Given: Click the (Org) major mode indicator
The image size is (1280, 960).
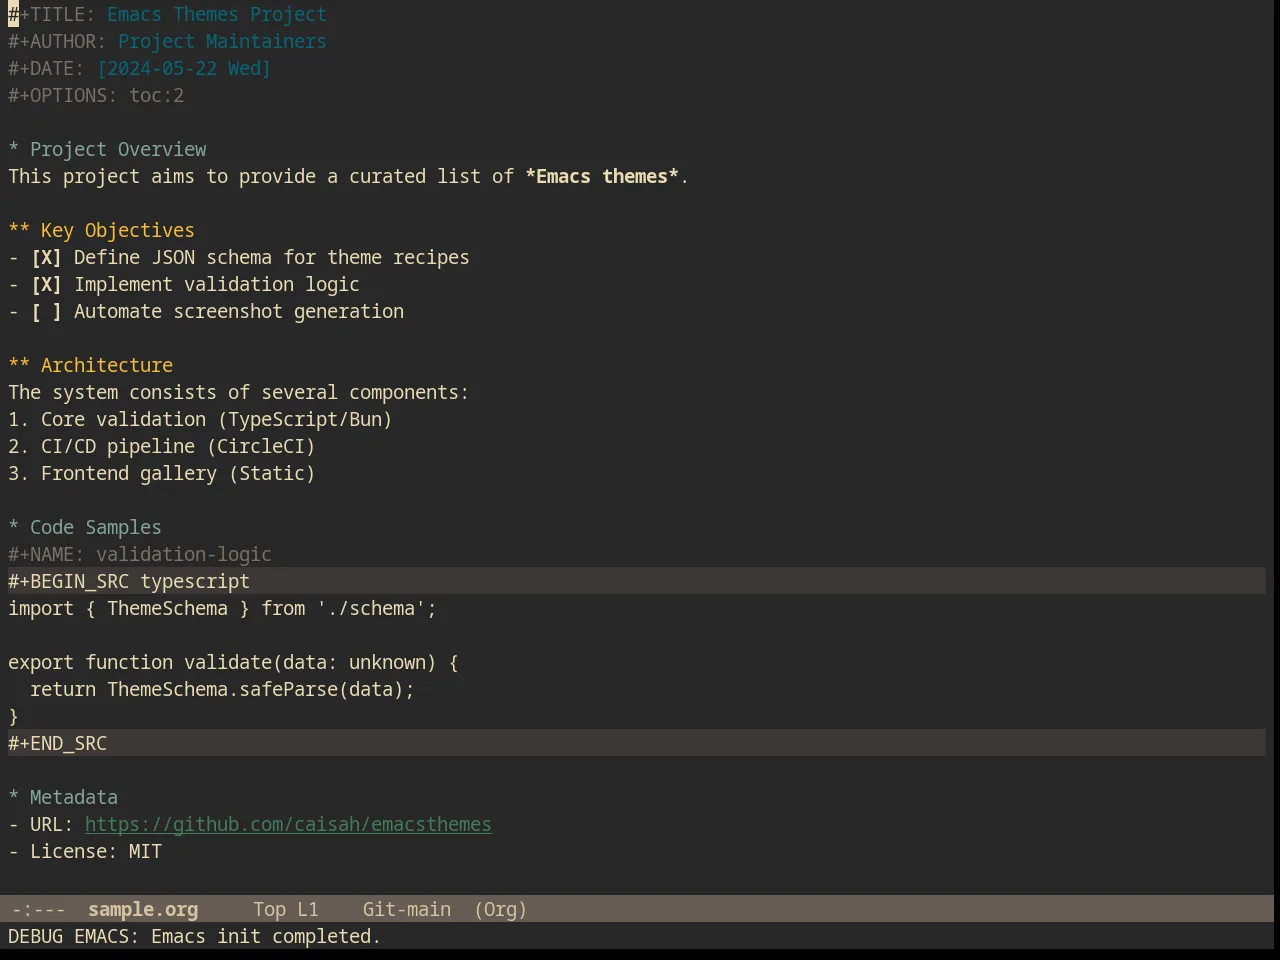Looking at the screenshot, I should (x=501, y=910).
